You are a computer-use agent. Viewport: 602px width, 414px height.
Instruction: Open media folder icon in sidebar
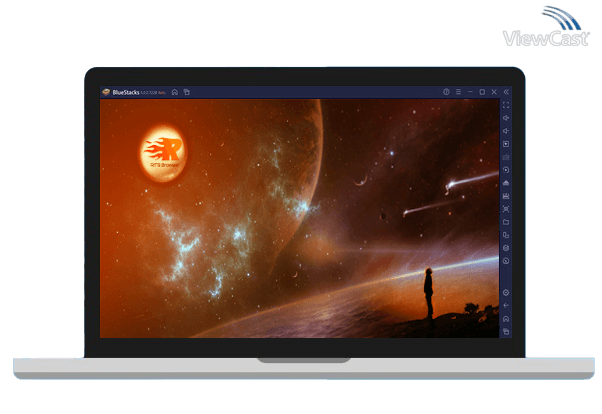506,222
